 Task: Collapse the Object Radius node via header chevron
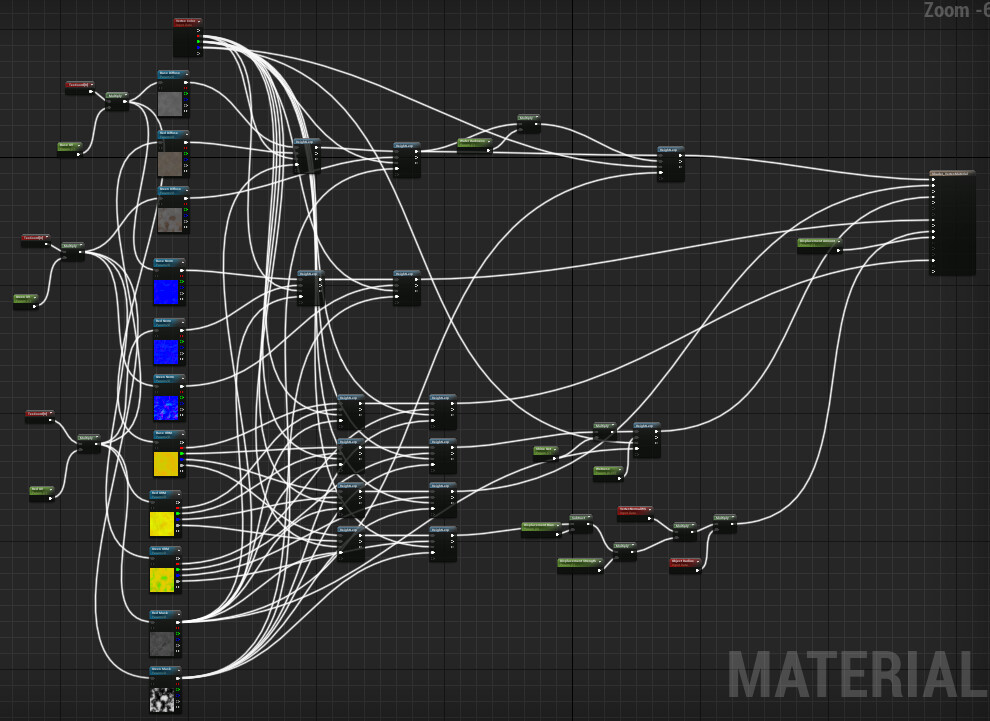[x=698, y=561]
